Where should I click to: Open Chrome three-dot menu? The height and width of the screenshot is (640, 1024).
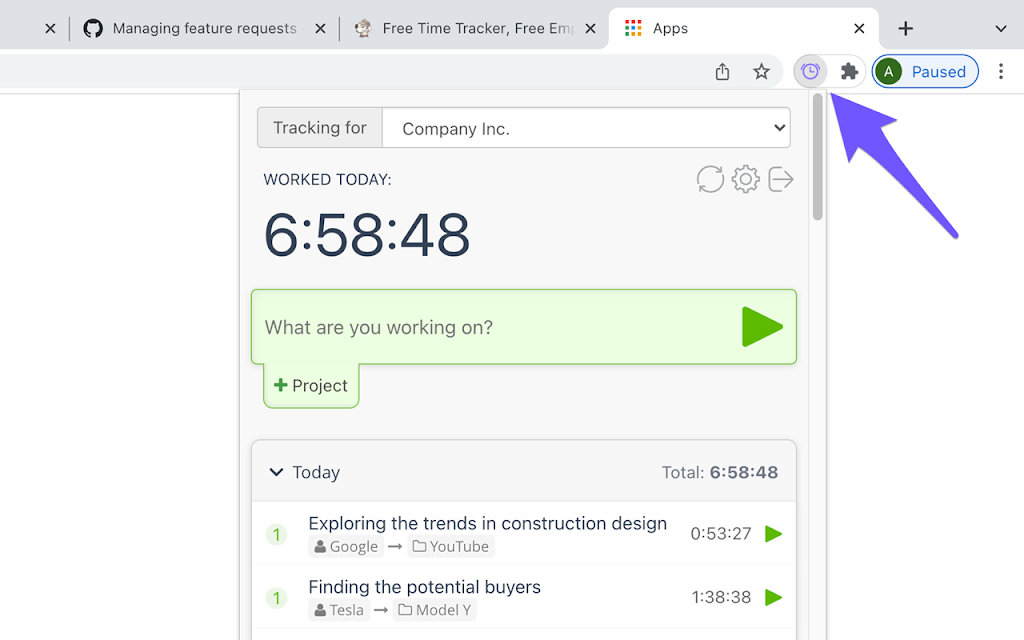[x=1000, y=71]
